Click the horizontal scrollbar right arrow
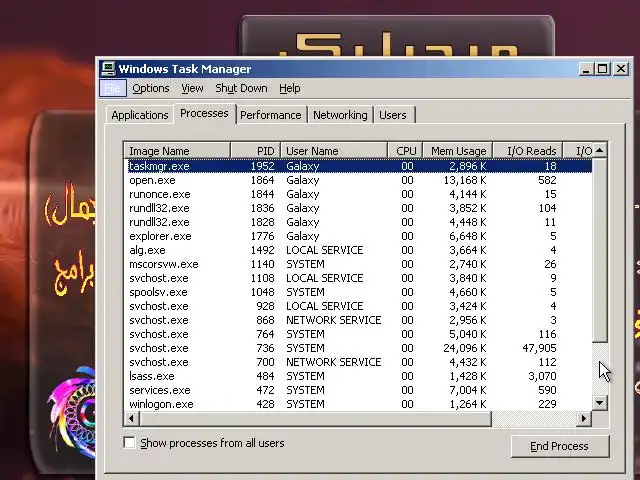The height and width of the screenshot is (480, 640). tap(584, 418)
